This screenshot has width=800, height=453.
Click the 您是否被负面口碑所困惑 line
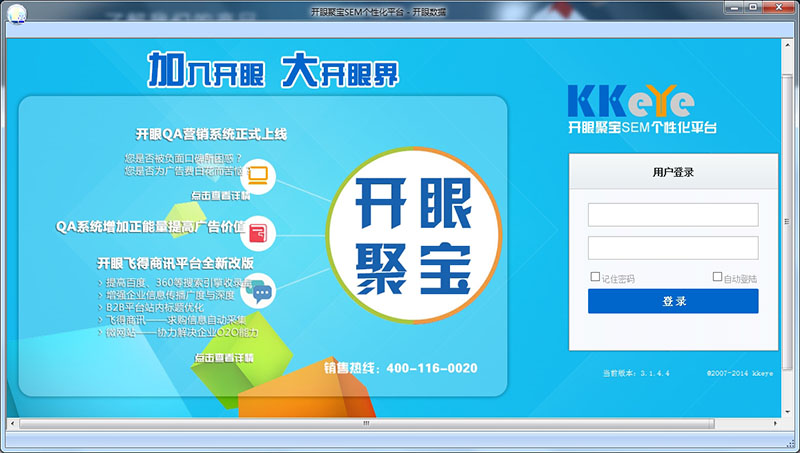point(183,158)
